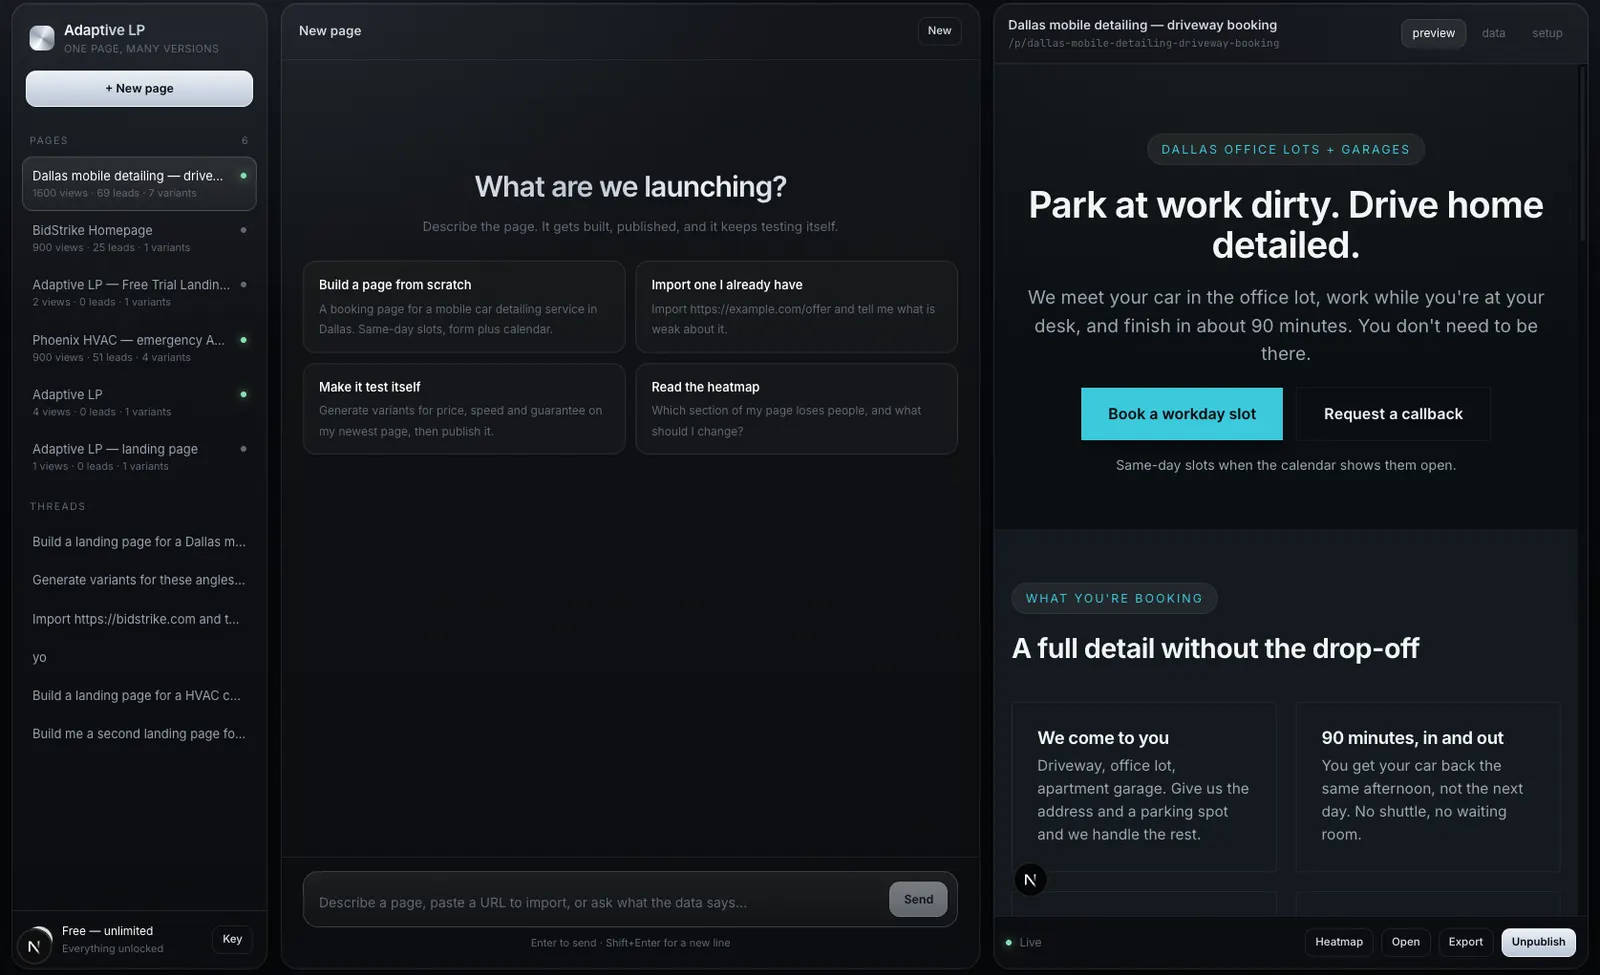Focus the Describe a page input field

click(595, 902)
